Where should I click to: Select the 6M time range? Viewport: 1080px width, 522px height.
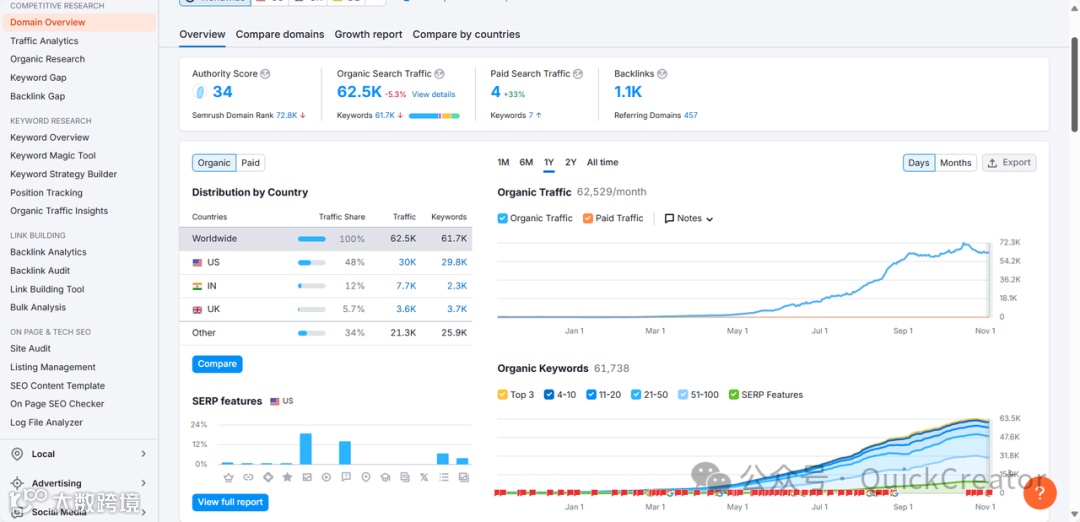(526, 163)
